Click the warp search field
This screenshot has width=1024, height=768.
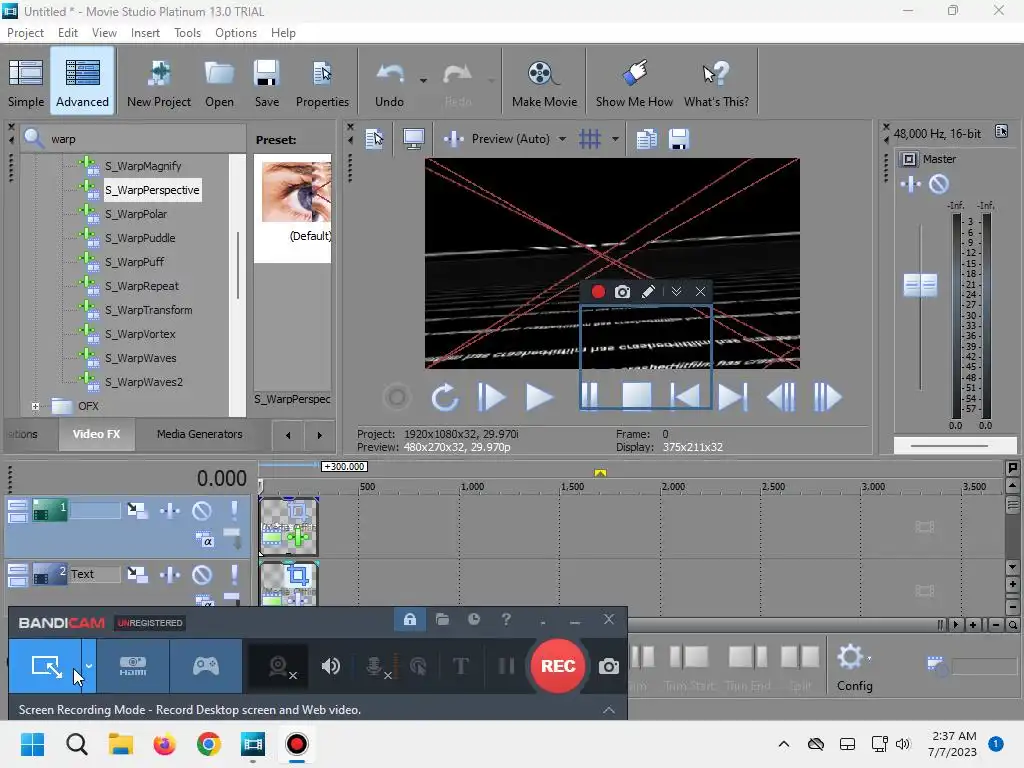pyautogui.click(x=144, y=139)
